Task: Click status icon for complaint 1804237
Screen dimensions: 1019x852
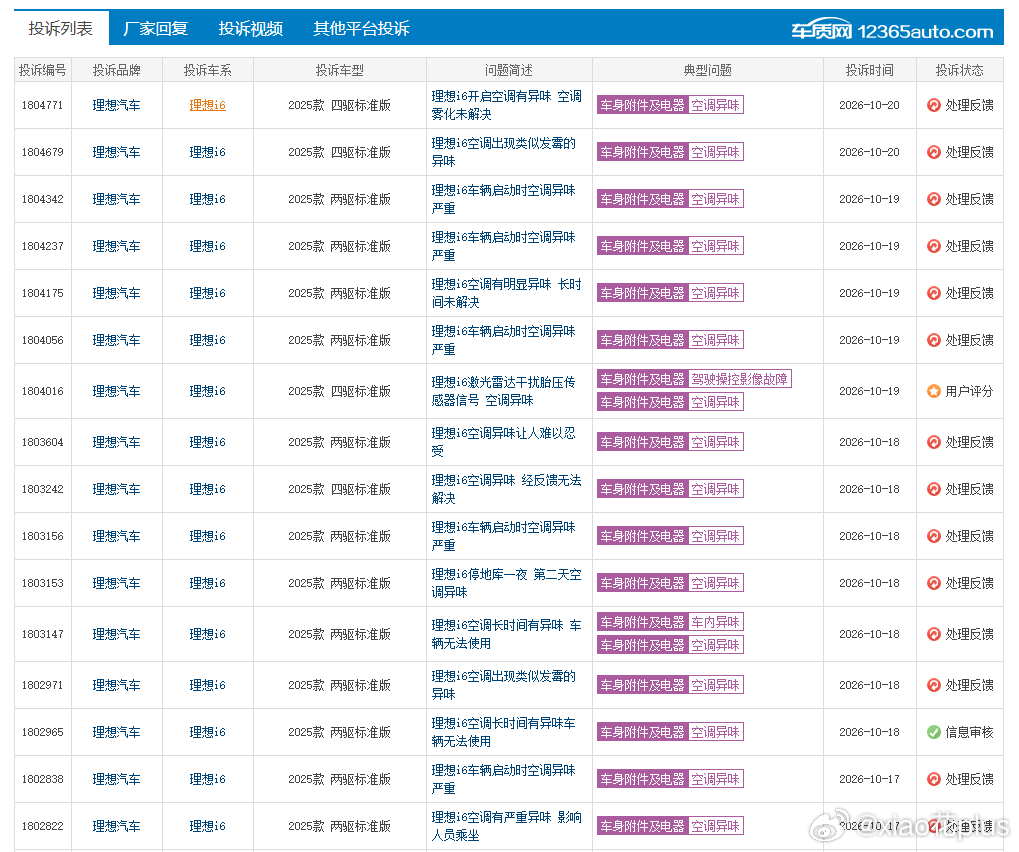Action: pyautogui.click(x=934, y=246)
